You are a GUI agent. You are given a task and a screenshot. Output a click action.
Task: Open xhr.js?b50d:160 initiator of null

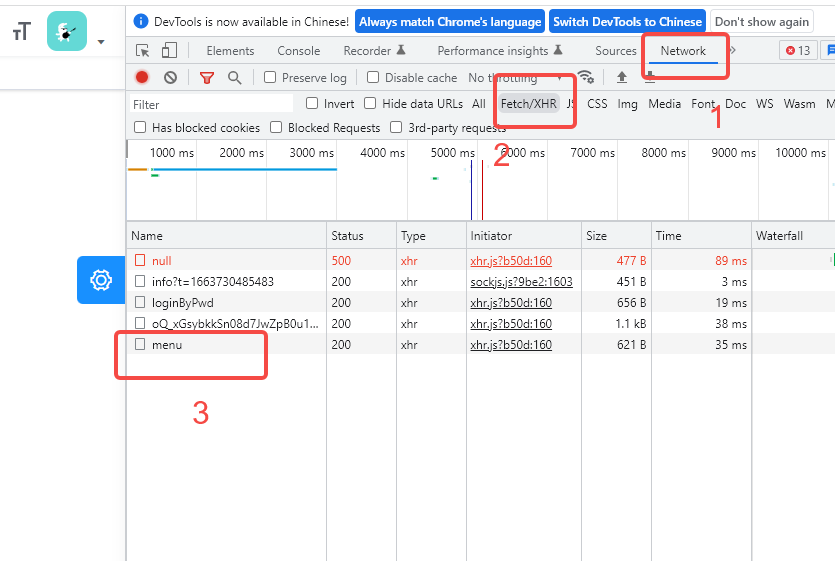coord(511,261)
